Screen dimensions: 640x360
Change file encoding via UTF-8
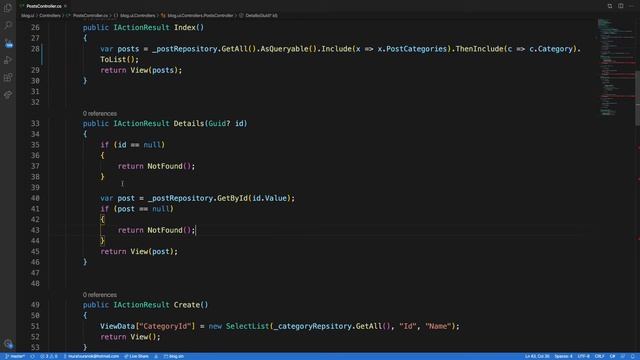(583, 356)
